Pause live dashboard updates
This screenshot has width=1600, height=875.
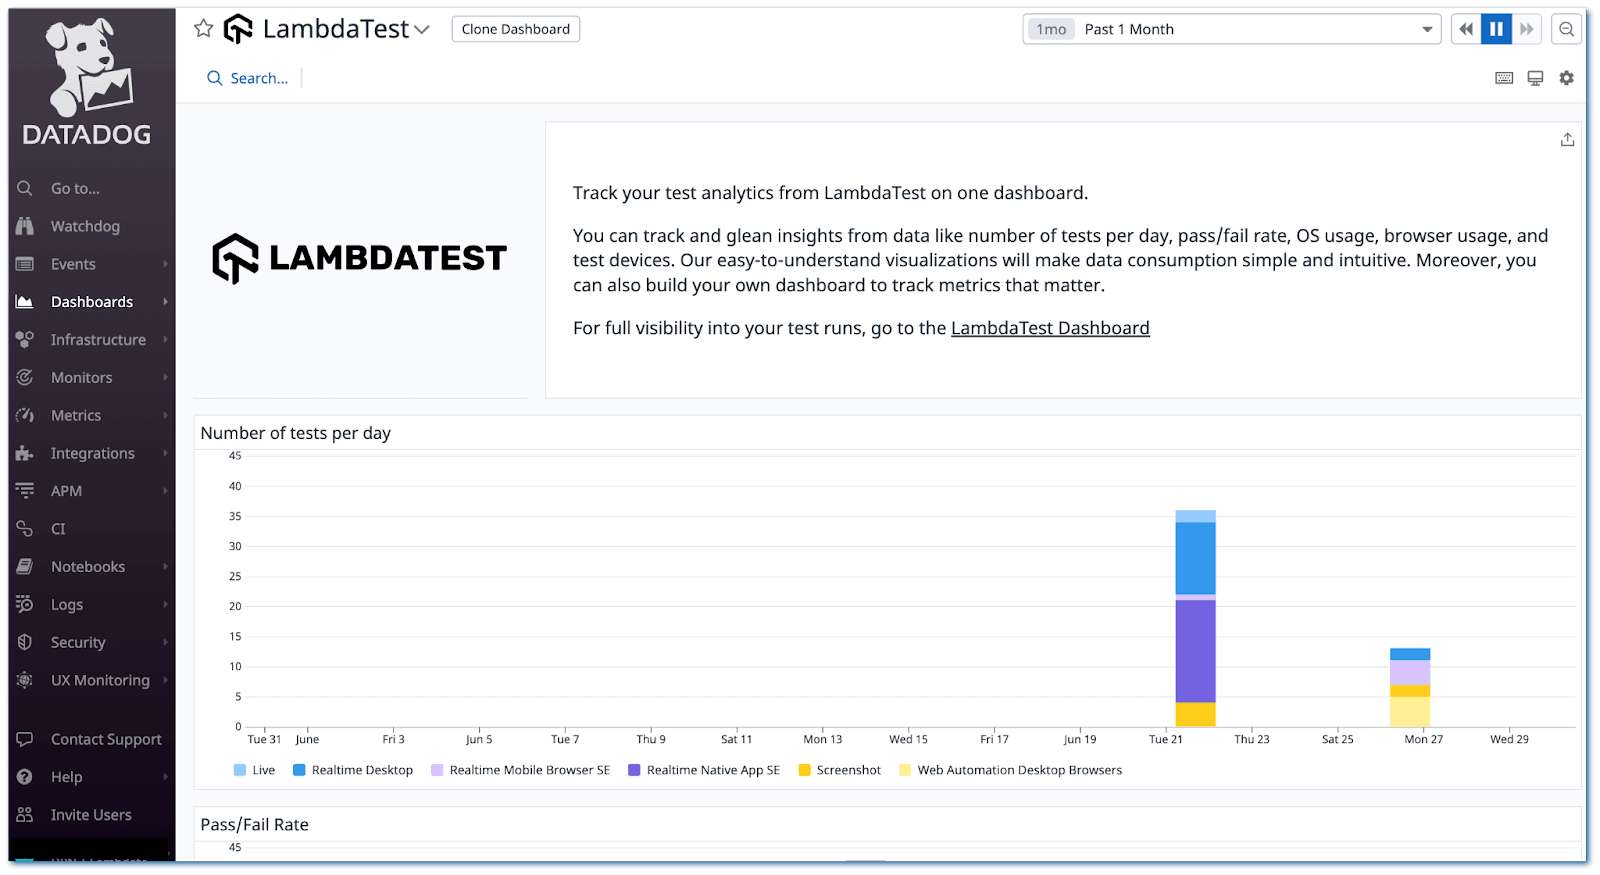click(x=1496, y=29)
